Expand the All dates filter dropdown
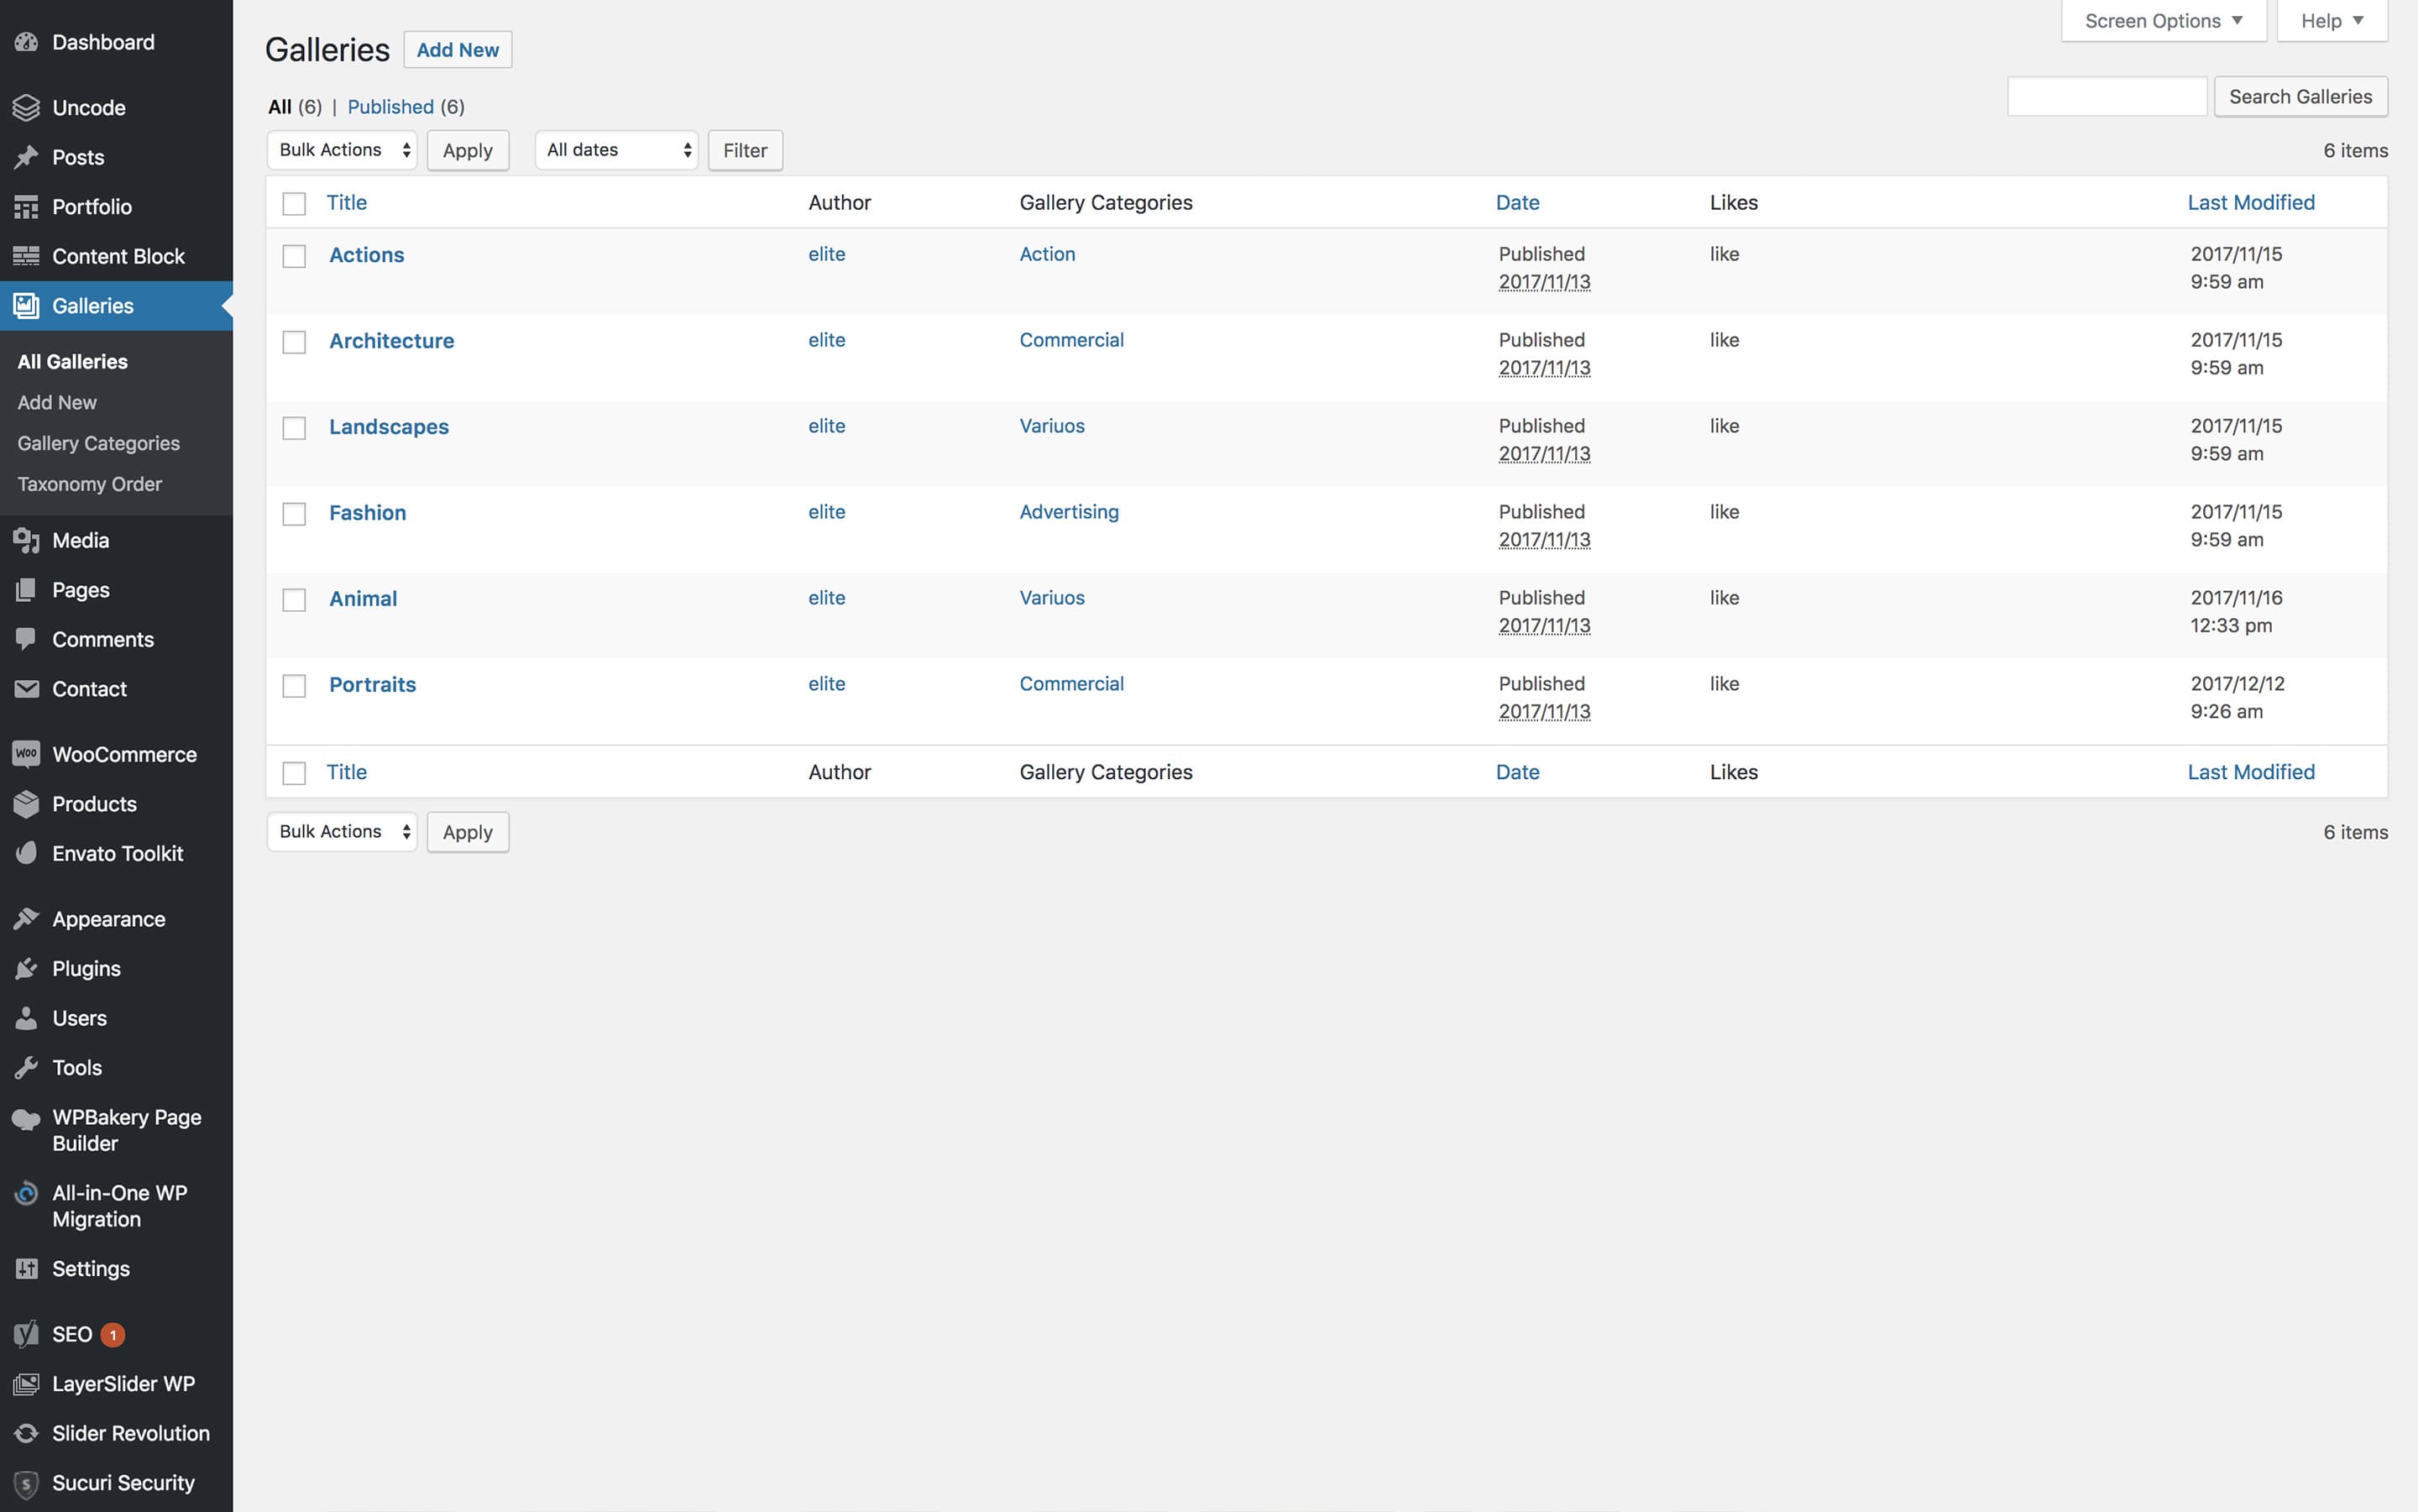 617,150
